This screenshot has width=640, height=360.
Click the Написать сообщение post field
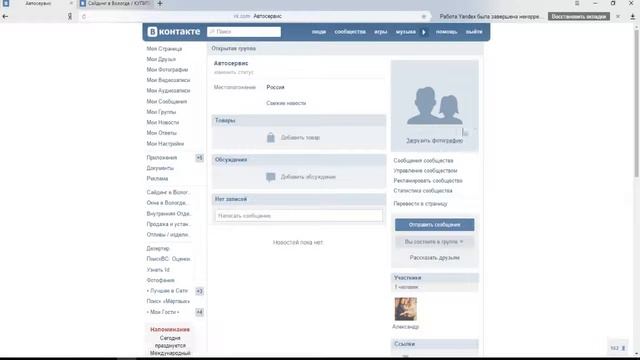point(299,216)
